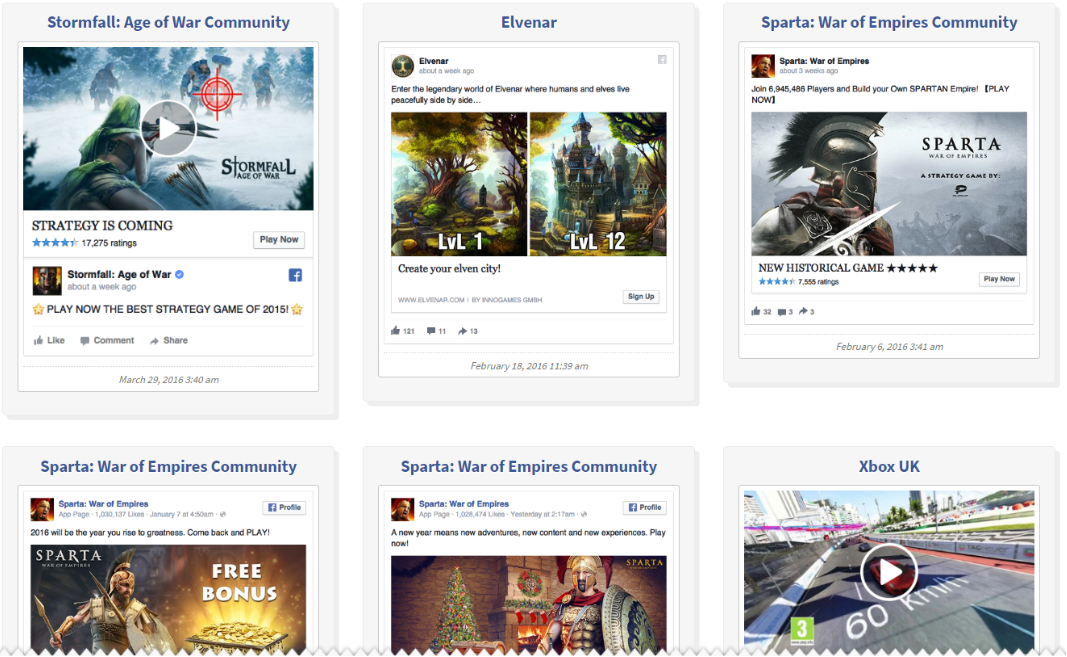Click the comment icon showing 11 comments

click(x=431, y=331)
